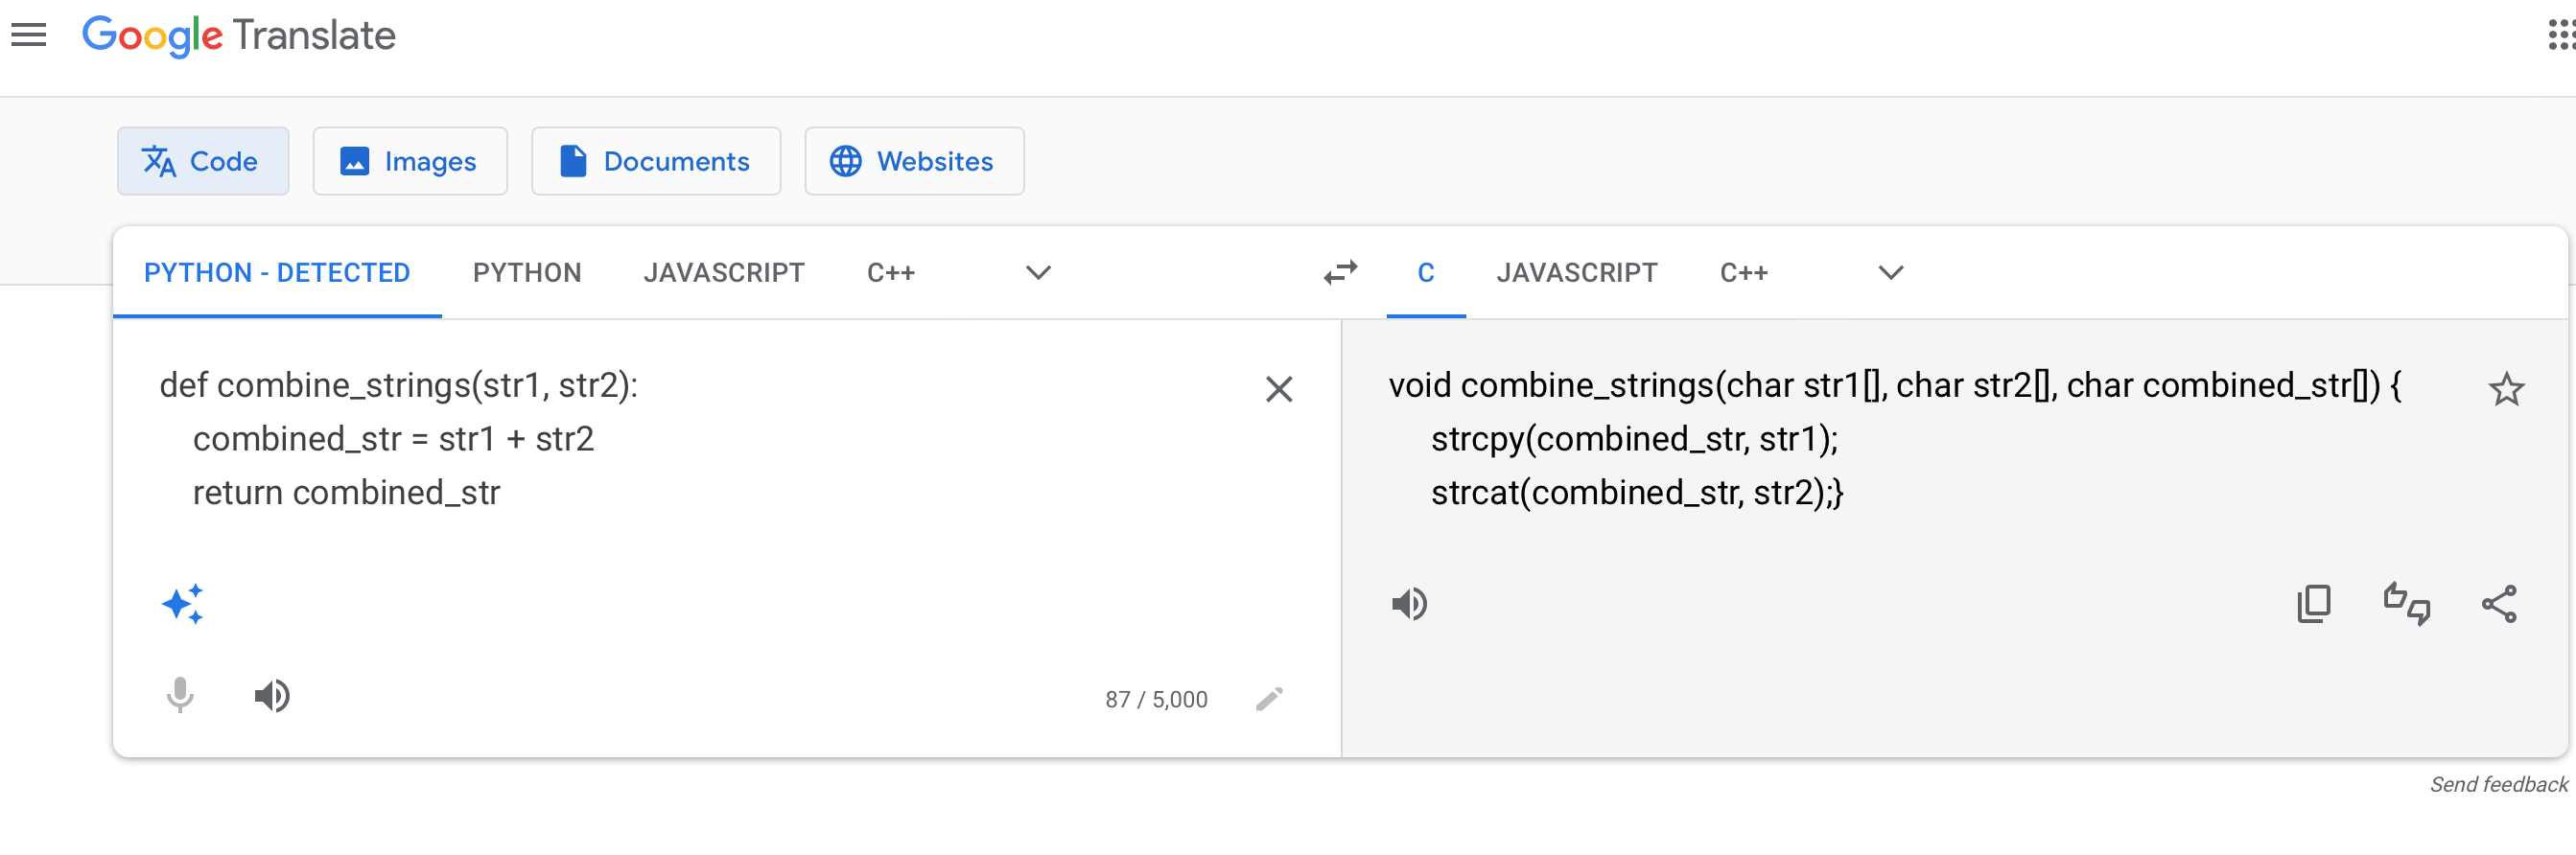This screenshot has height=855, width=2576.
Task: Choose C++ as target language
Action: point(1743,273)
